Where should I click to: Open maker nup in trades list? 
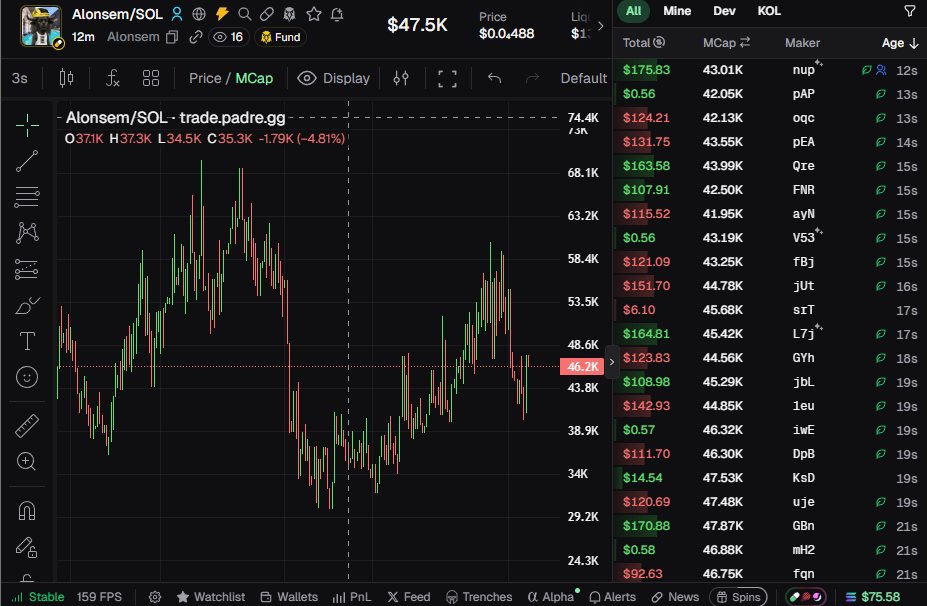(x=803, y=70)
